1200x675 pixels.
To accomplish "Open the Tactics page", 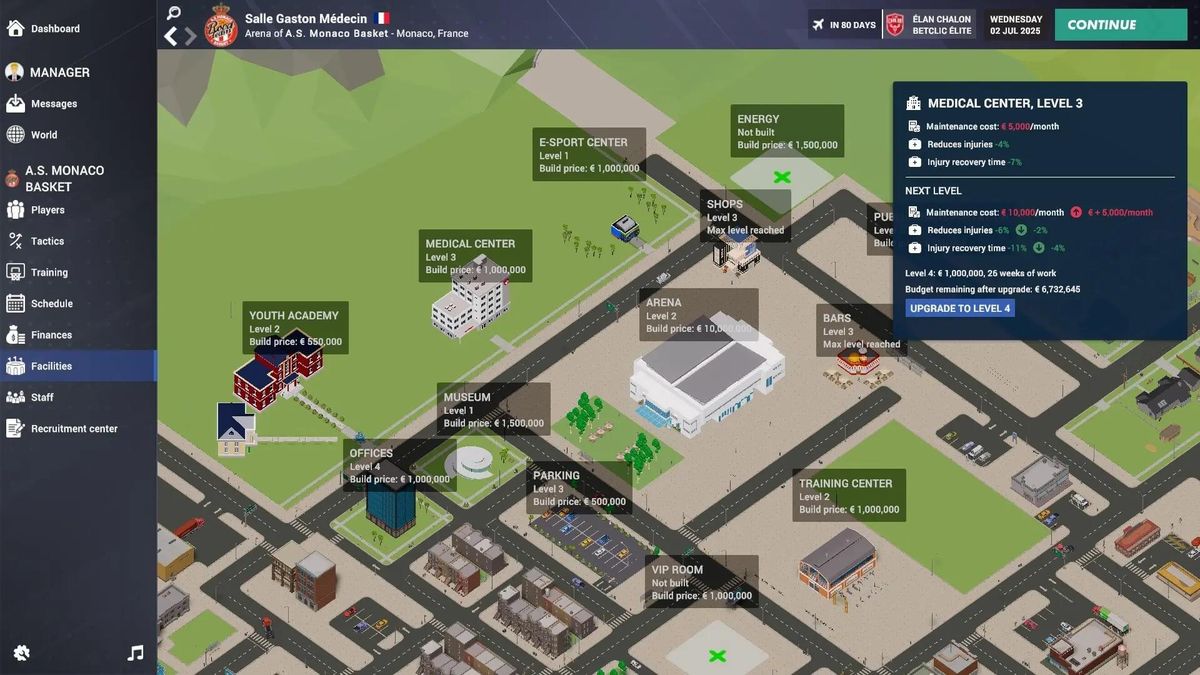I will pyautogui.click(x=47, y=241).
